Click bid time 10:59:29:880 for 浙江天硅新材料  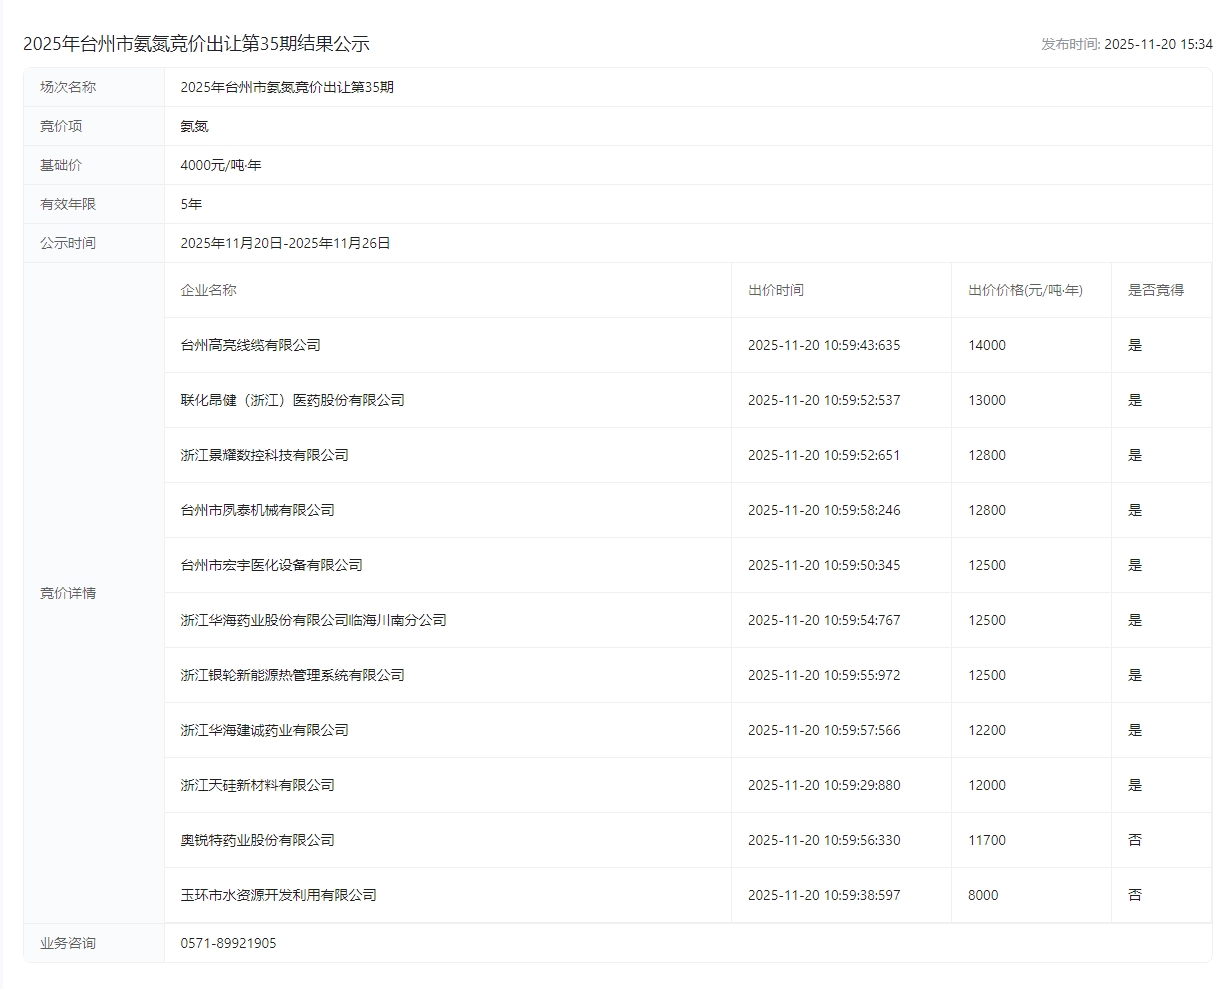[824, 785]
